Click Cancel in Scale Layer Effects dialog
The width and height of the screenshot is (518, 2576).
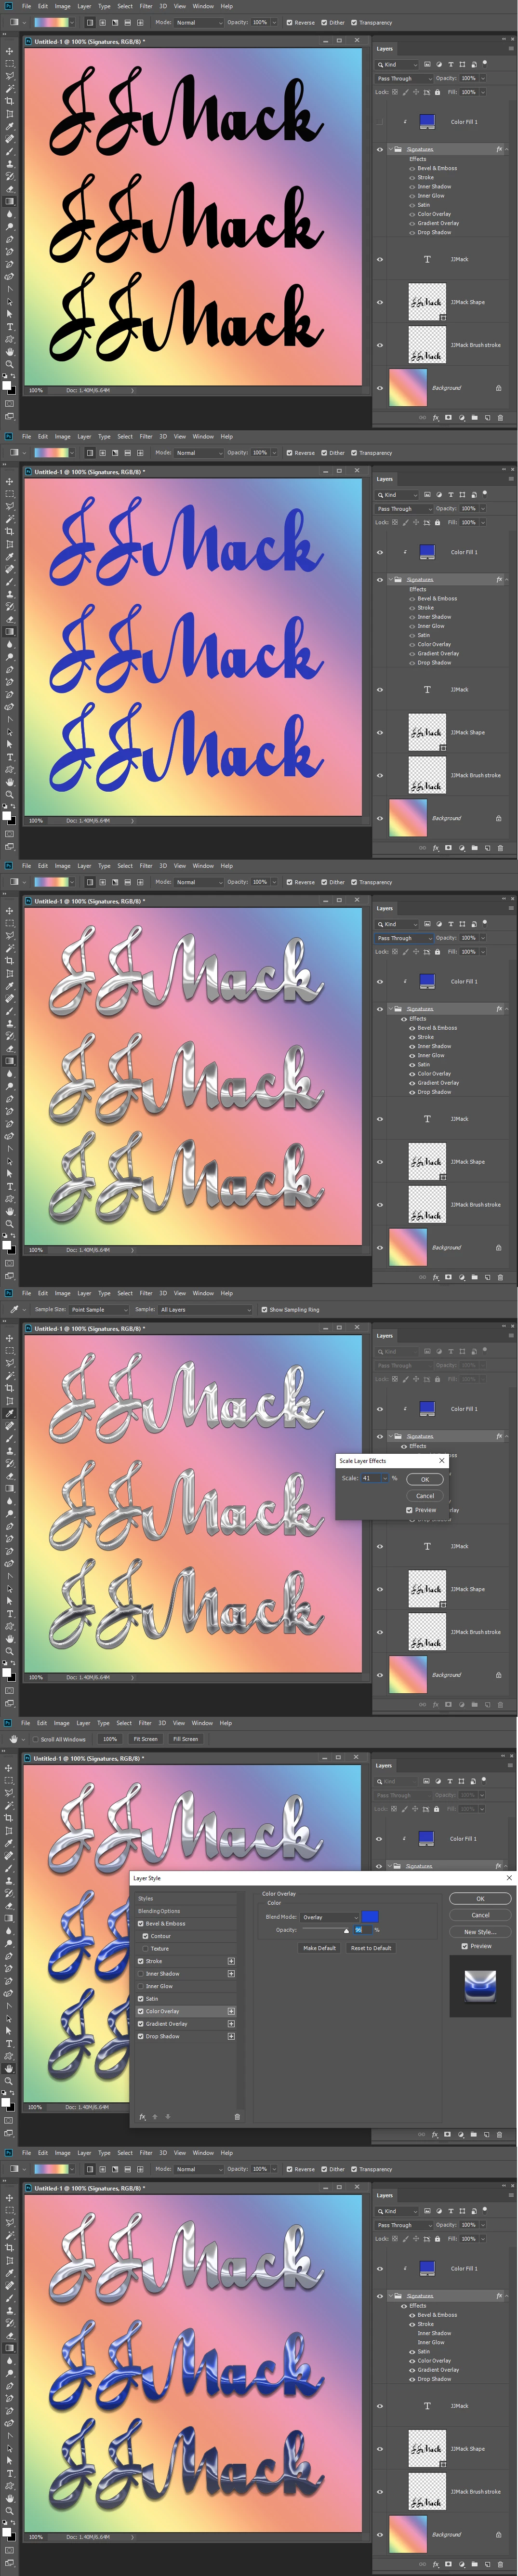425,1496
